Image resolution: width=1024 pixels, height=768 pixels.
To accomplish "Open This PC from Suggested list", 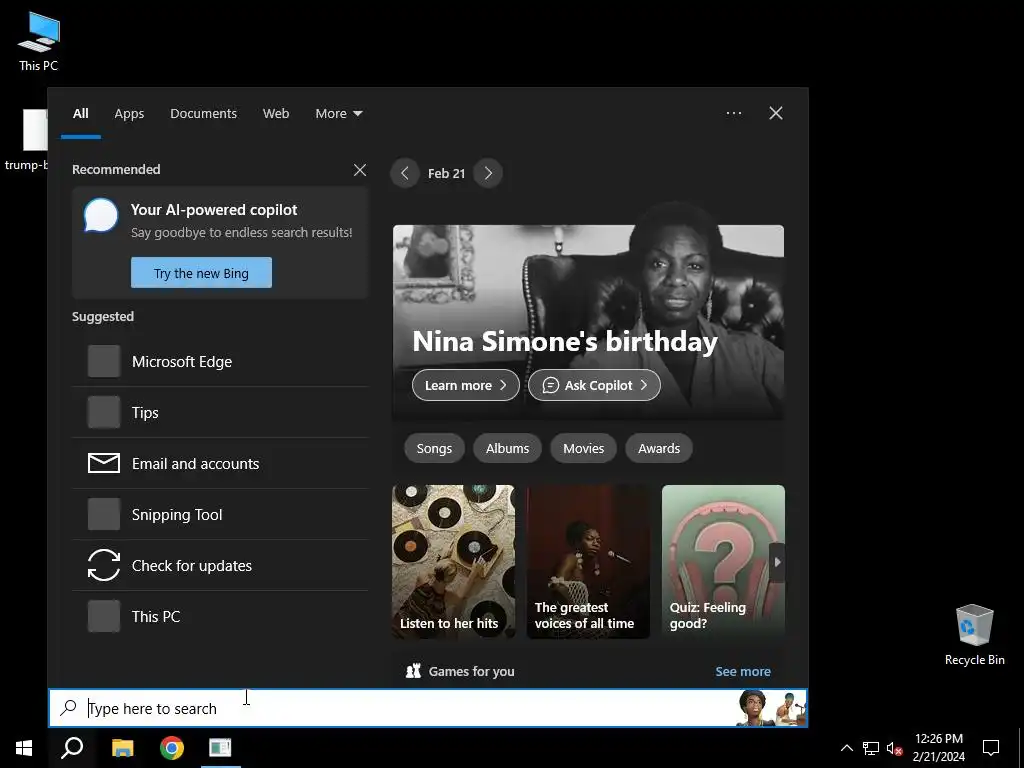I will tap(220, 616).
